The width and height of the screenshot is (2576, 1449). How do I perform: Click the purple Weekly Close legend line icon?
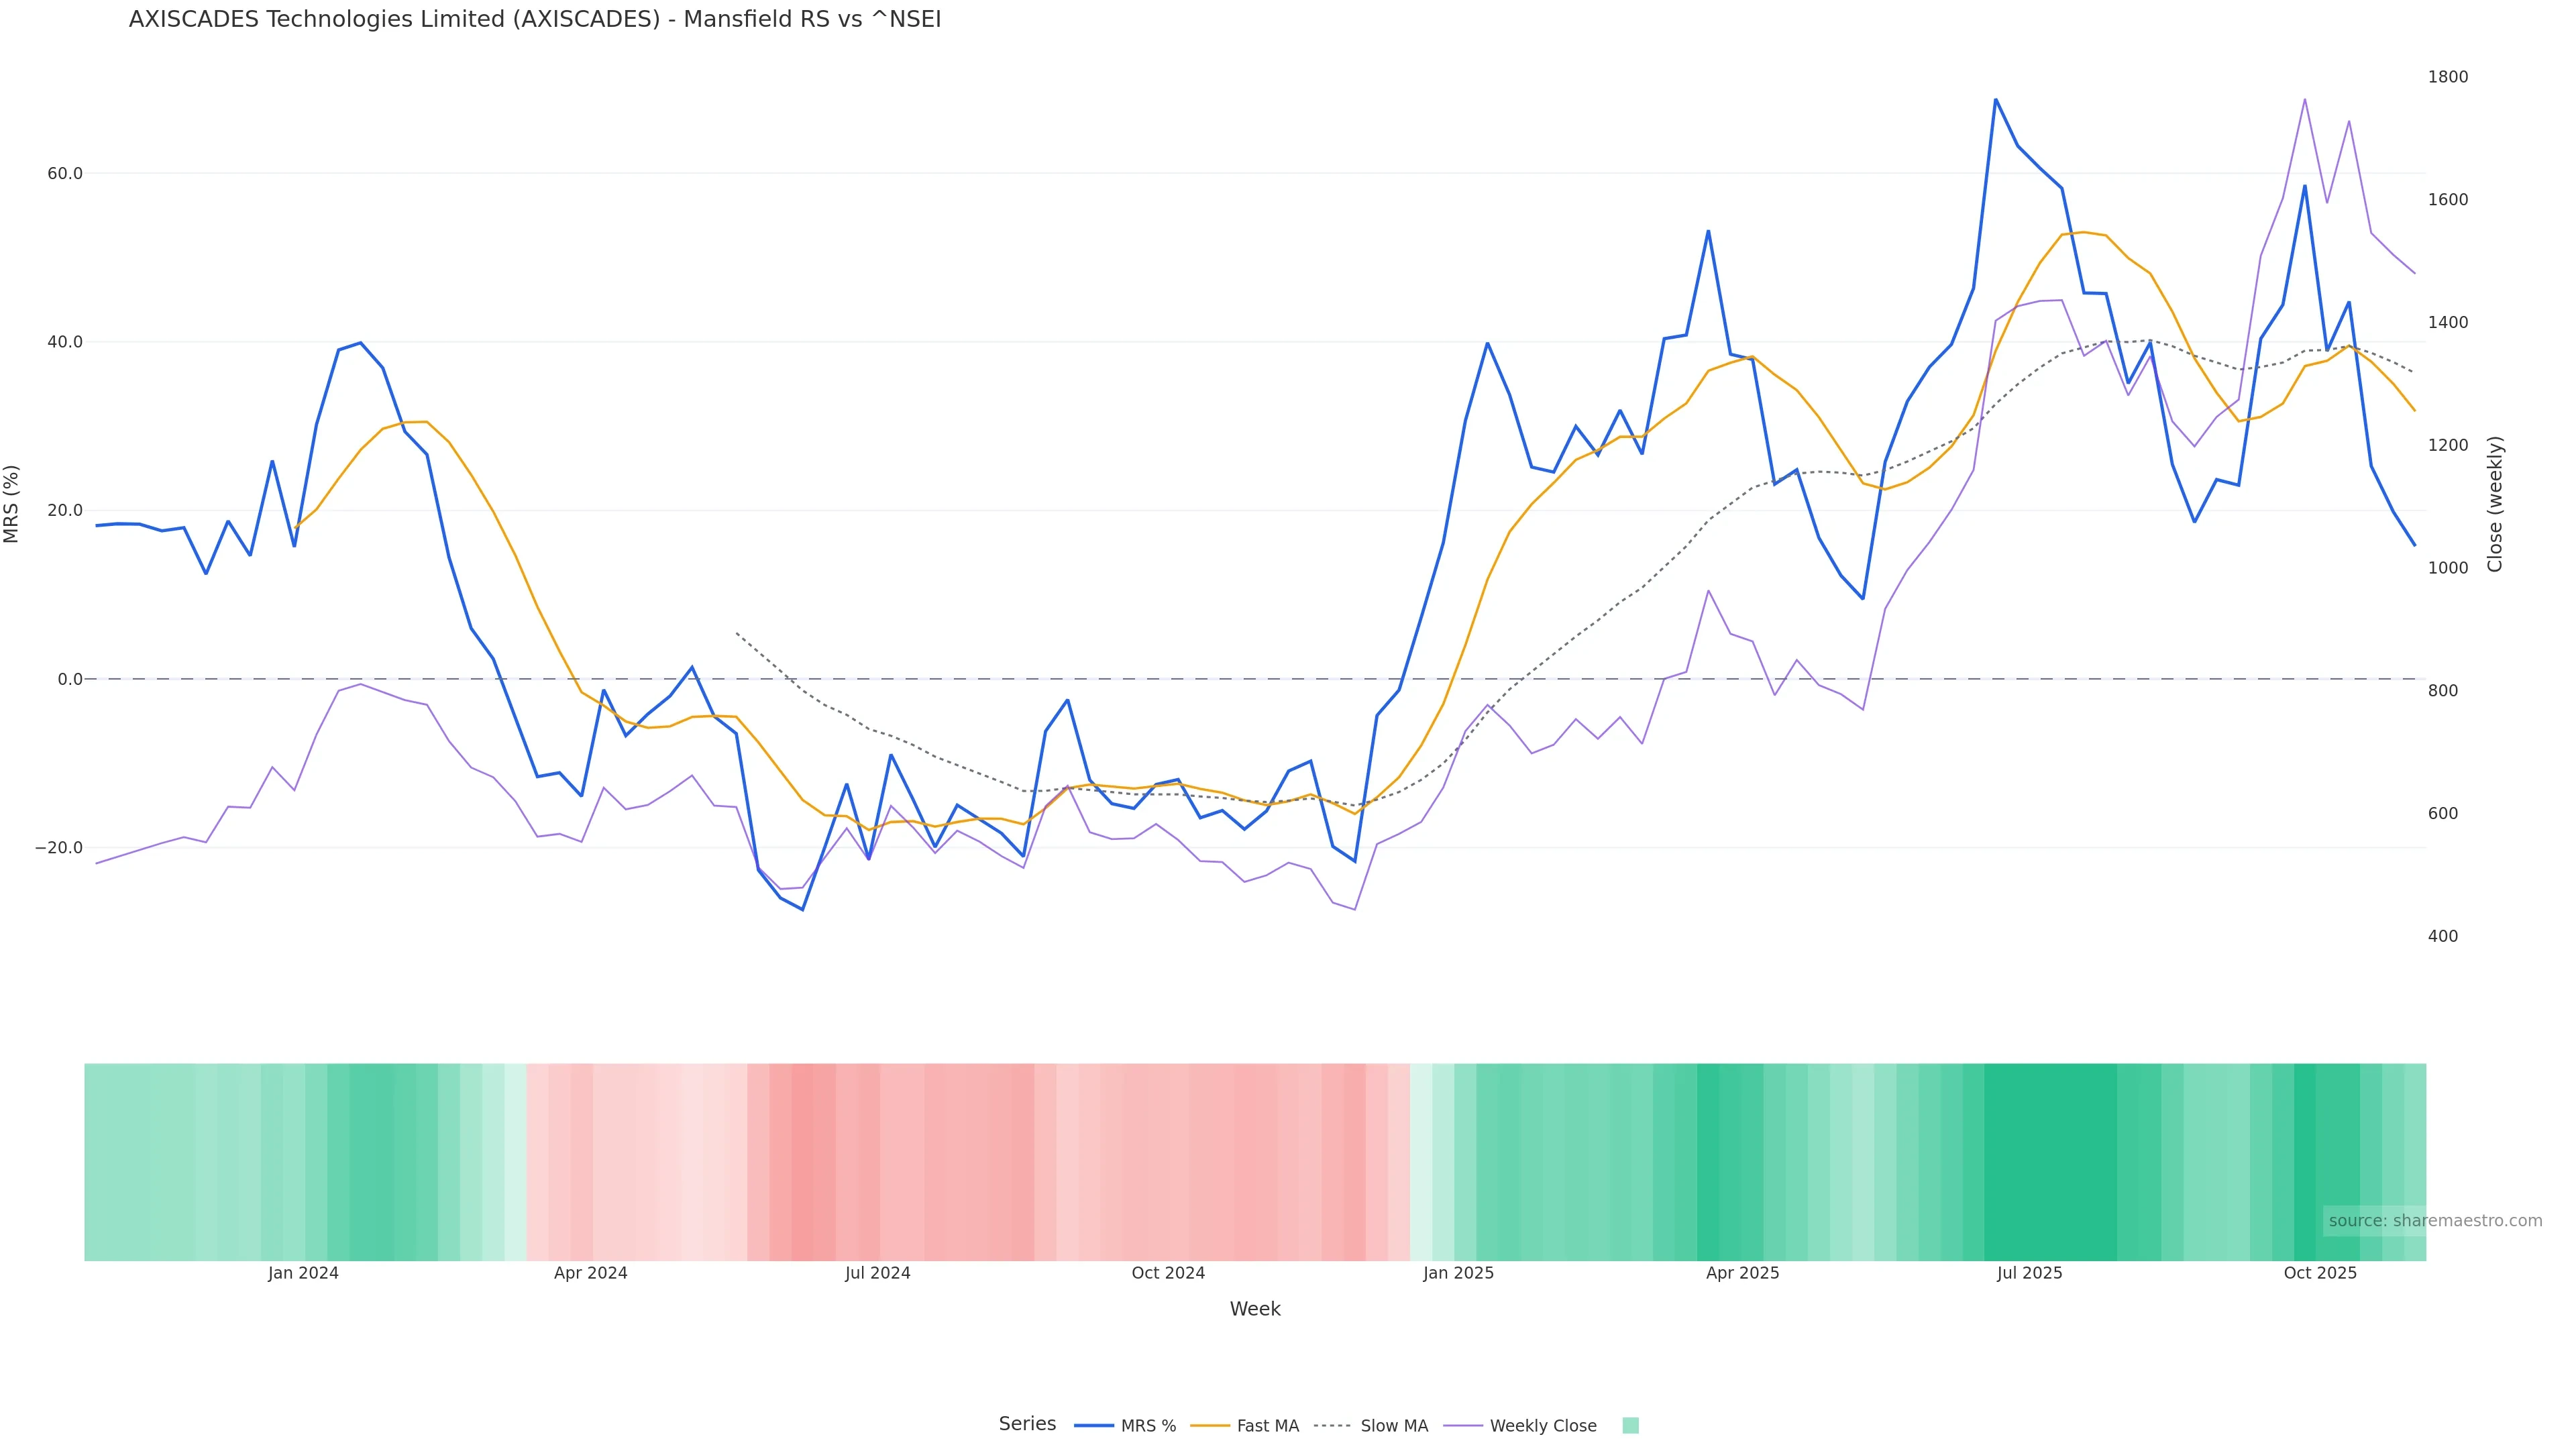[x=1463, y=1426]
